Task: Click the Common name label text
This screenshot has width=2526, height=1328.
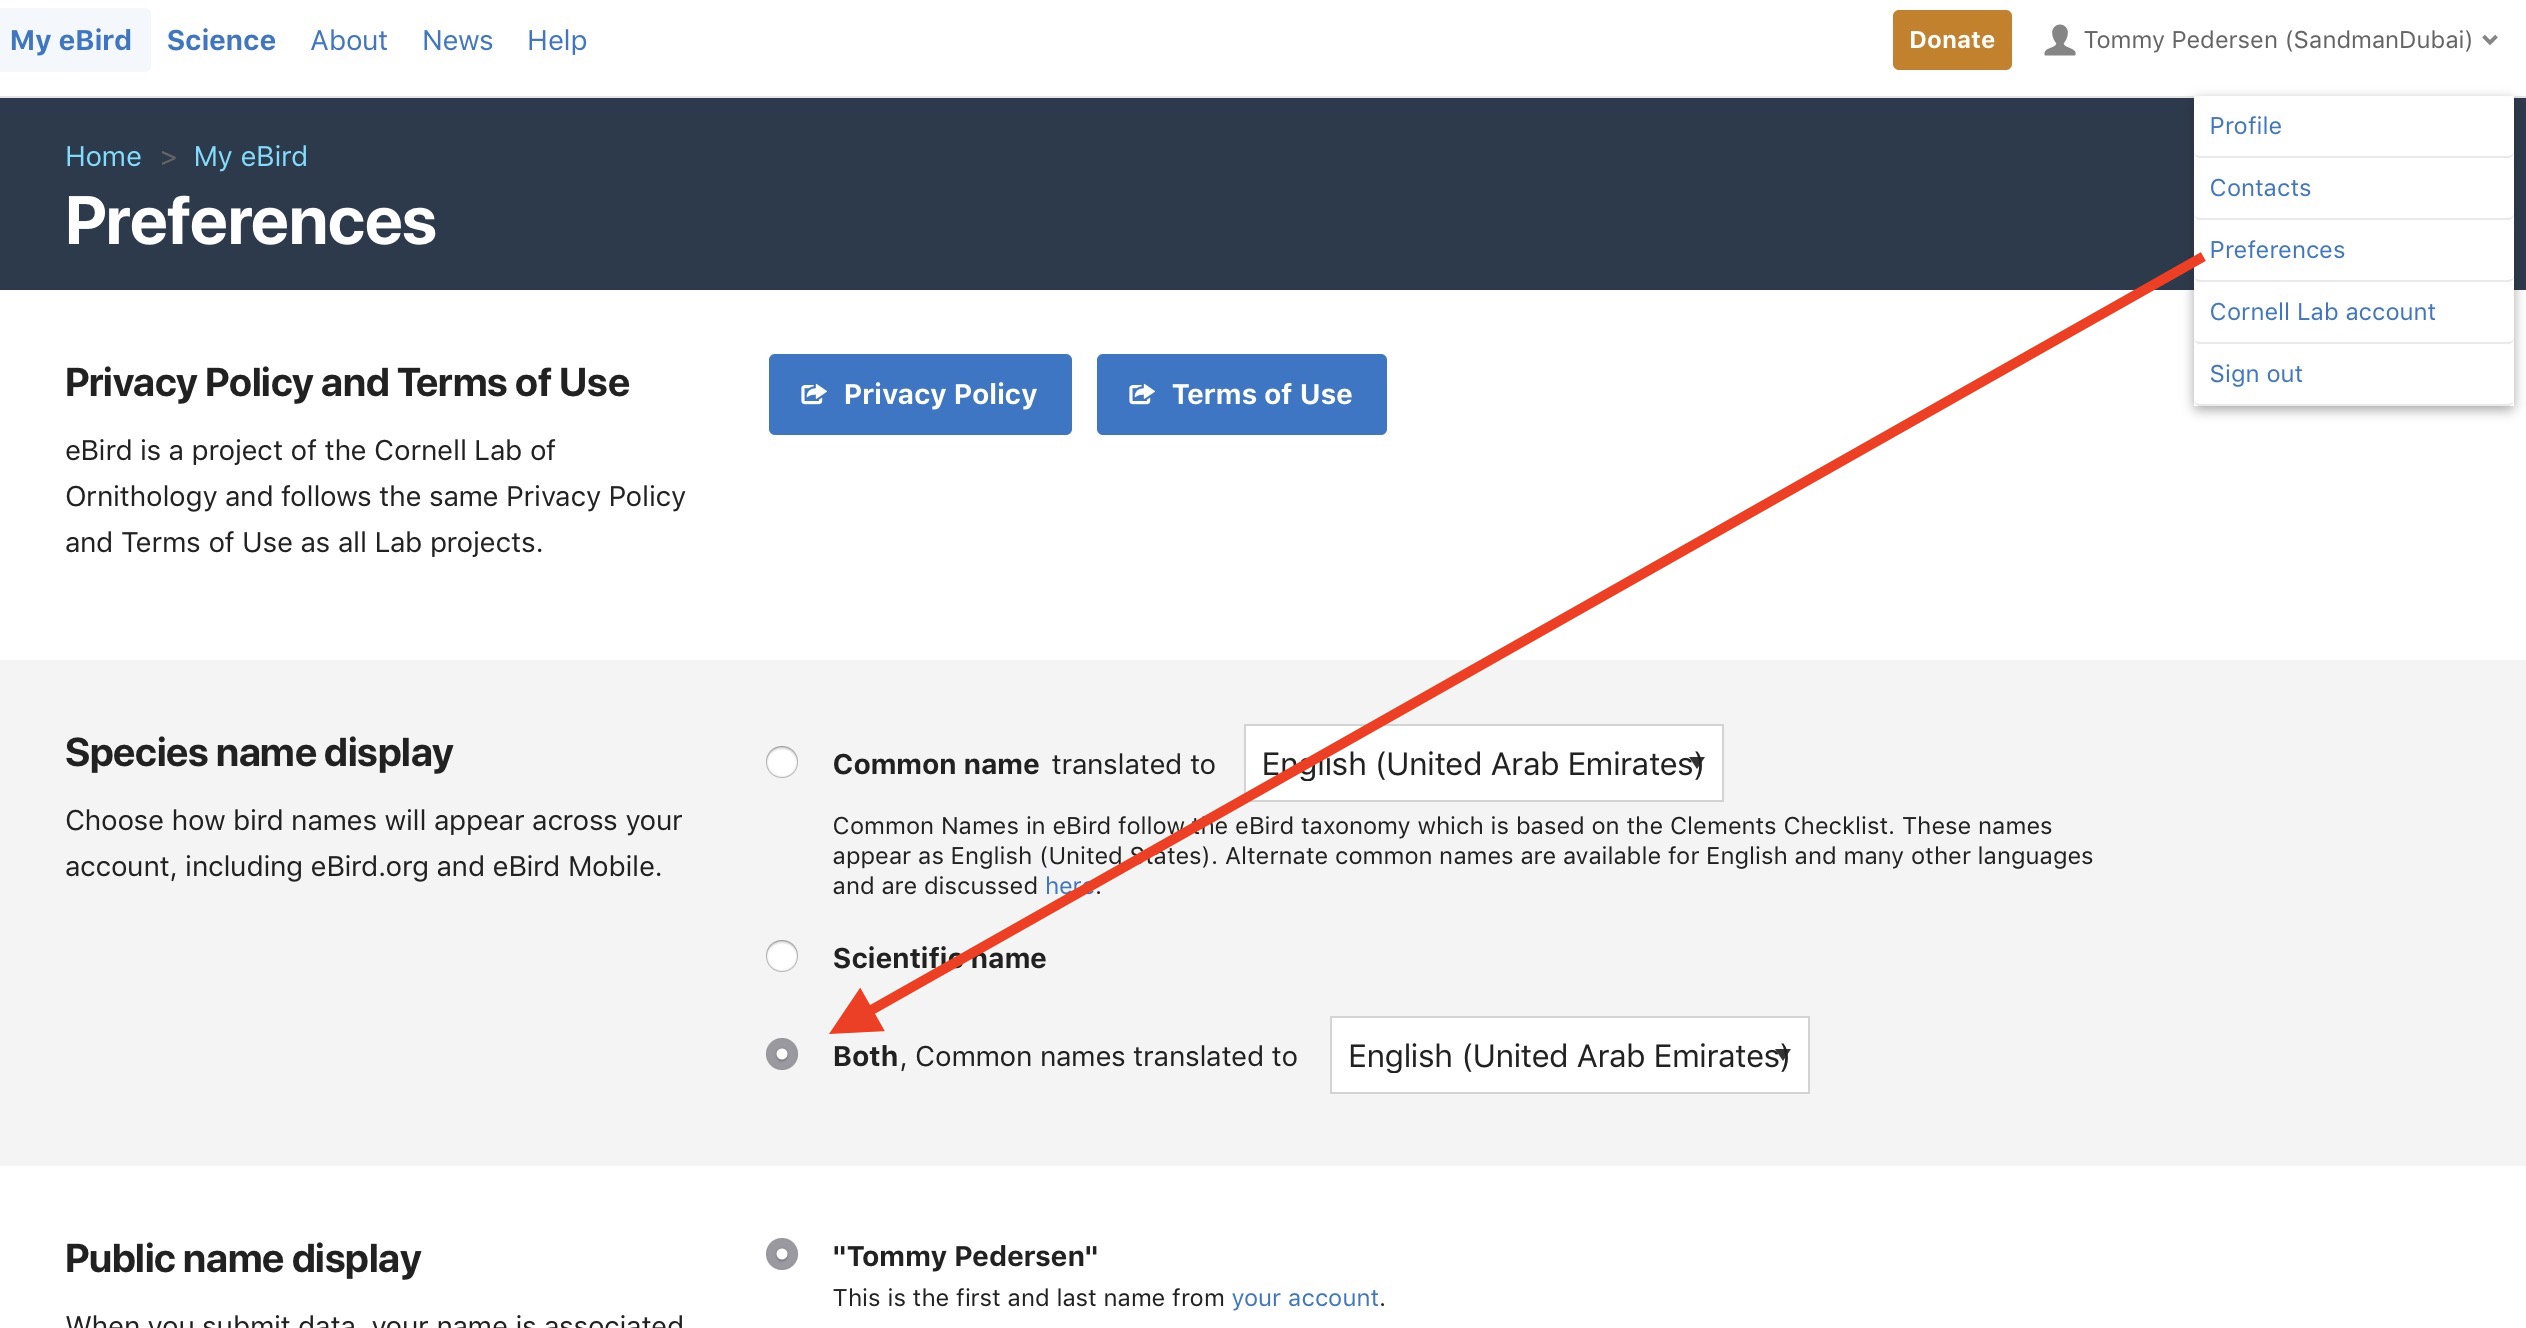Action: pyautogui.click(x=936, y=764)
